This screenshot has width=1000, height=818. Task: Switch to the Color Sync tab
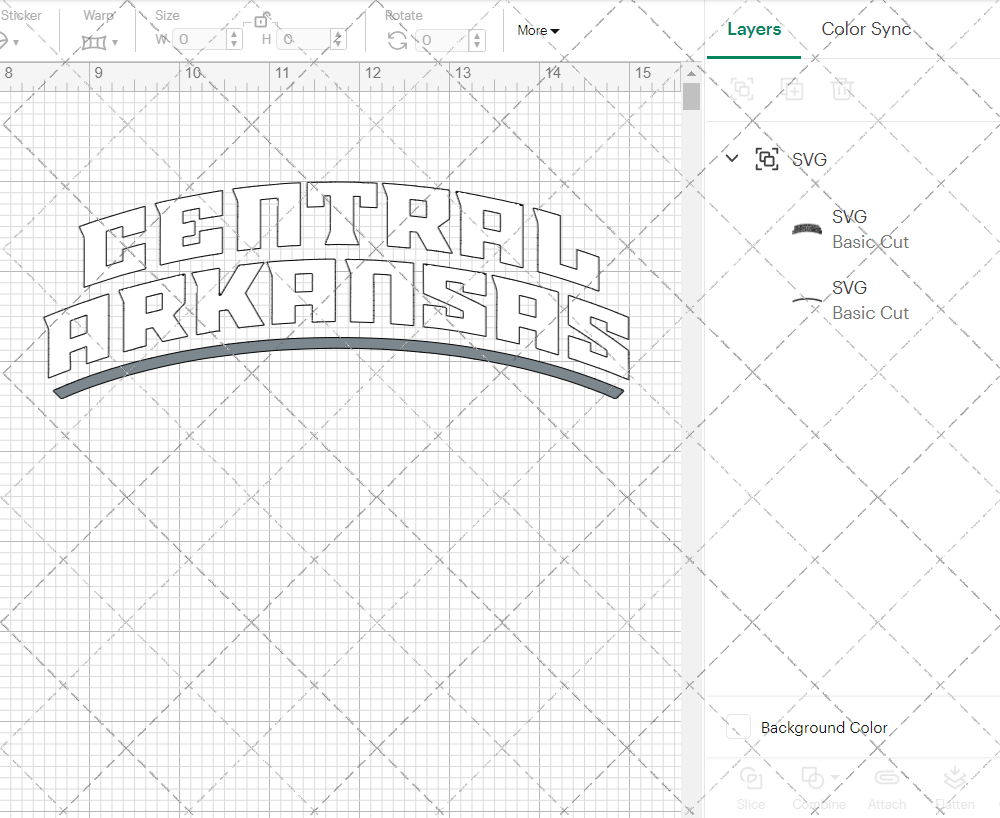tap(866, 29)
